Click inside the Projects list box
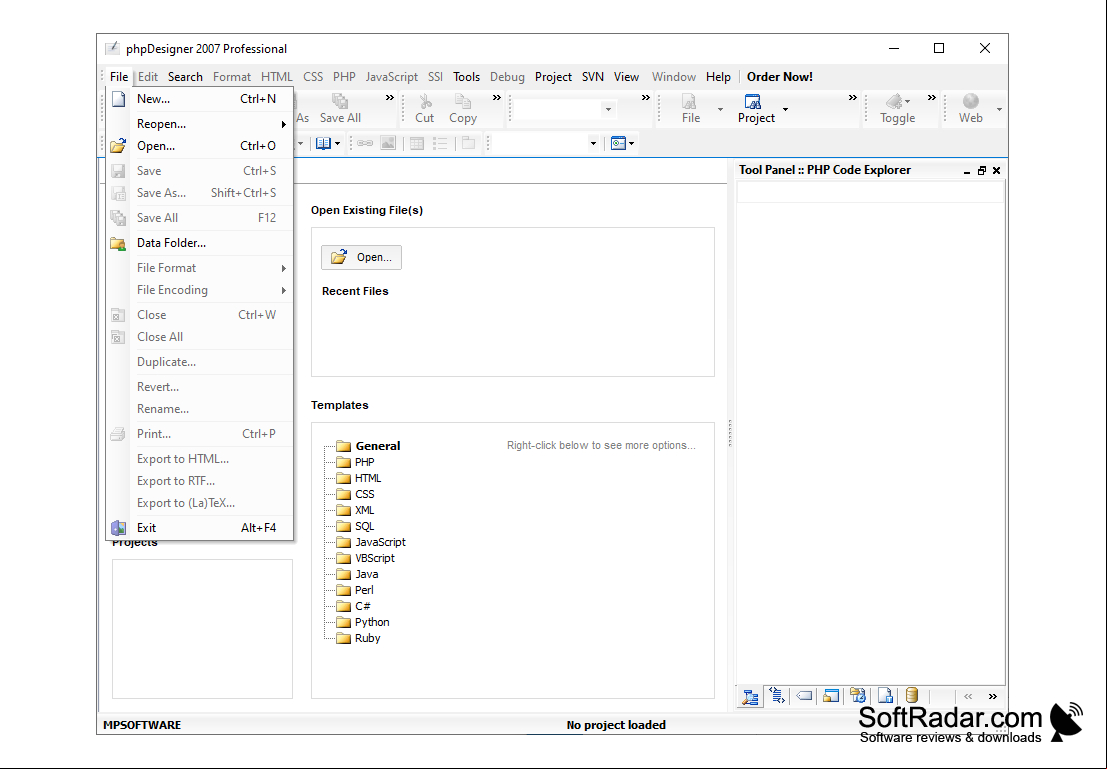This screenshot has height=769, width=1107. click(202, 628)
